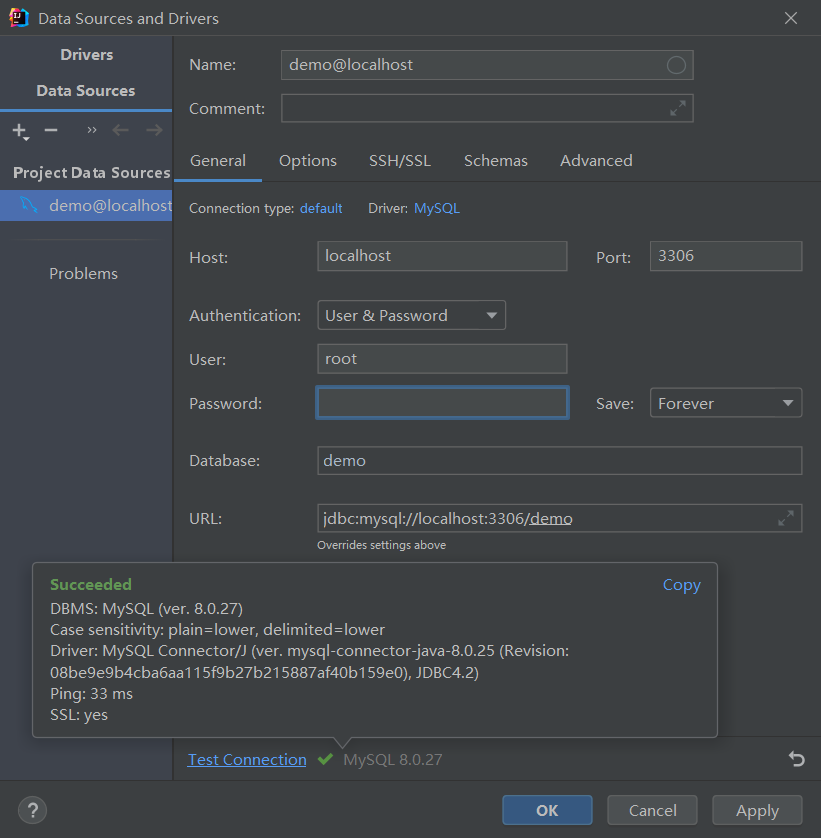The height and width of the screenshot is (838, 821).
Task: Change the Connection type default link
Action: (x=321, y=208)
